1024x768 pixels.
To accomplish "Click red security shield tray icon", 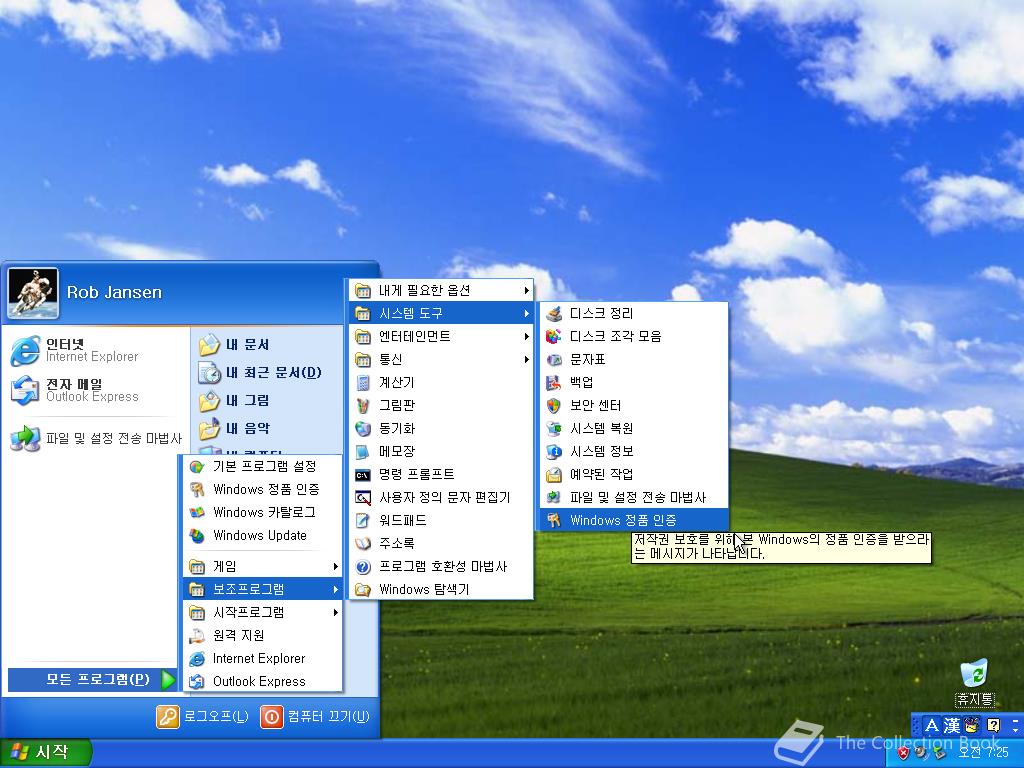I will 904,753.
